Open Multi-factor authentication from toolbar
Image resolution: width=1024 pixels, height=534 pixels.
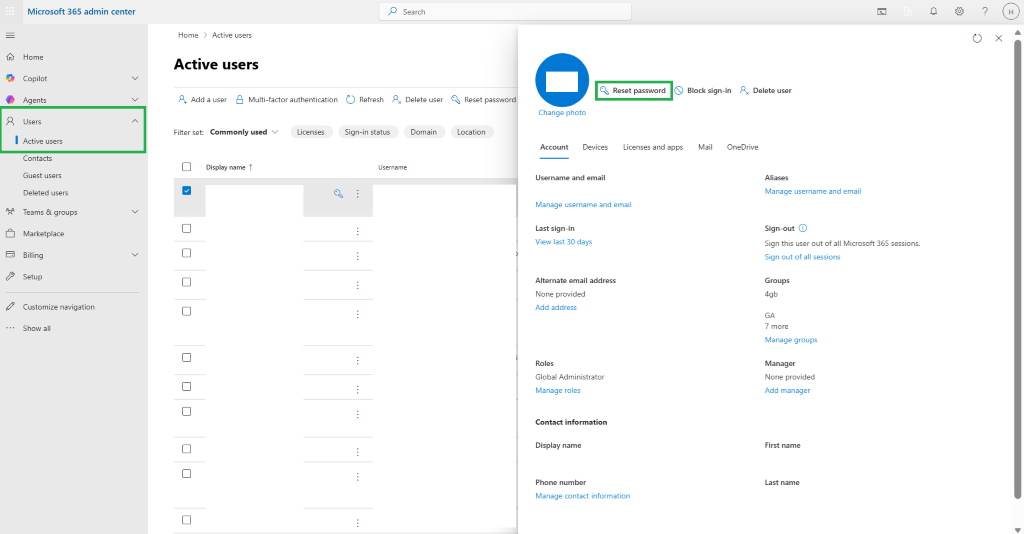286,99
